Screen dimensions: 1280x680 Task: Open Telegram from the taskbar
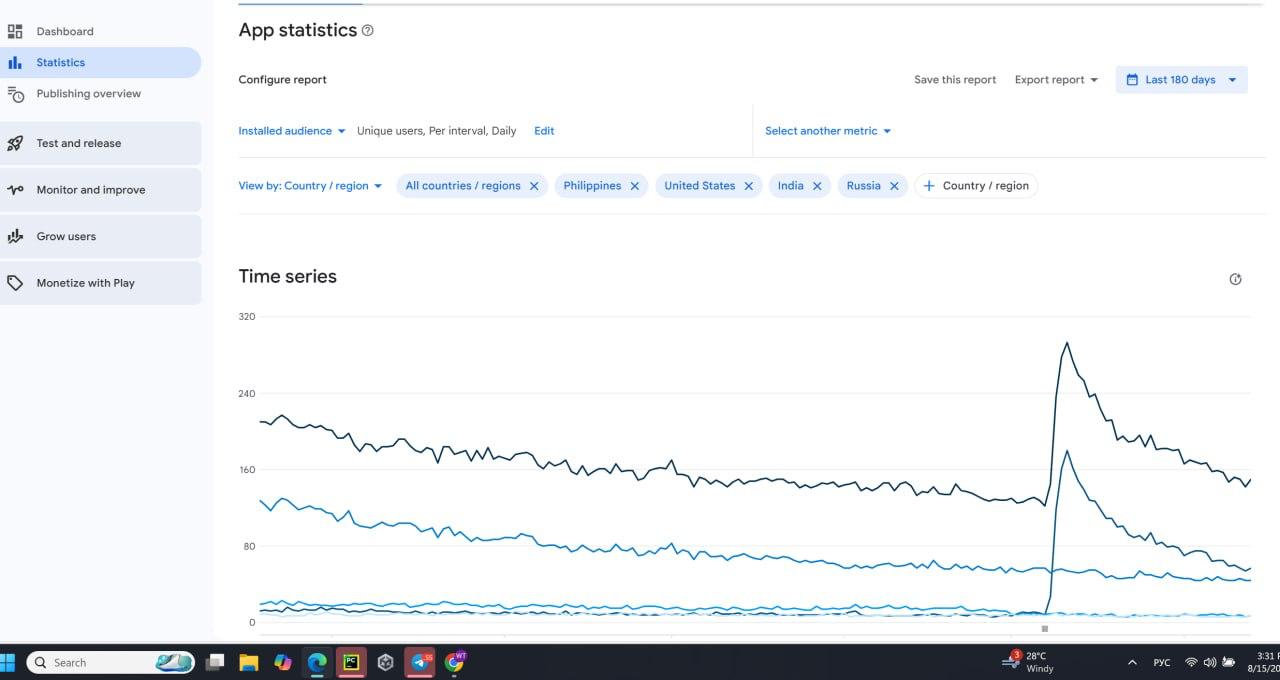[419, 662]
